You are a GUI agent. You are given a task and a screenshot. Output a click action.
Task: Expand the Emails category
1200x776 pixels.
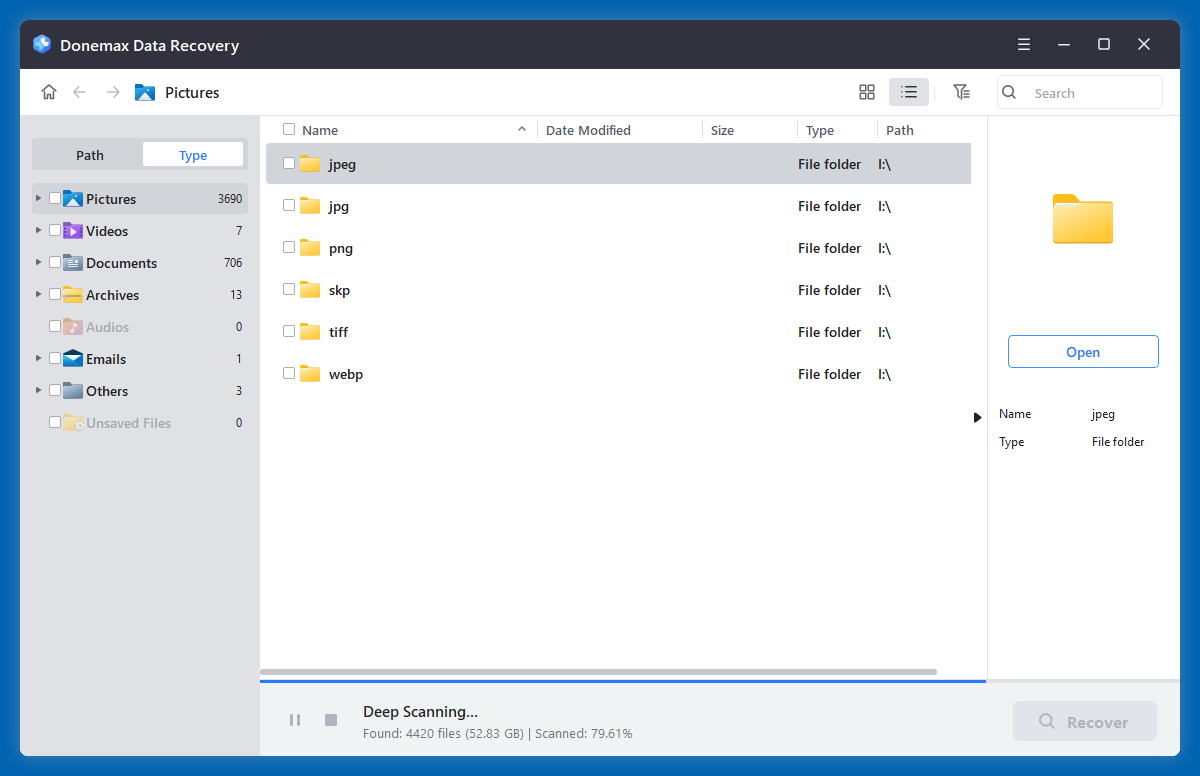[x=38, y=358]
